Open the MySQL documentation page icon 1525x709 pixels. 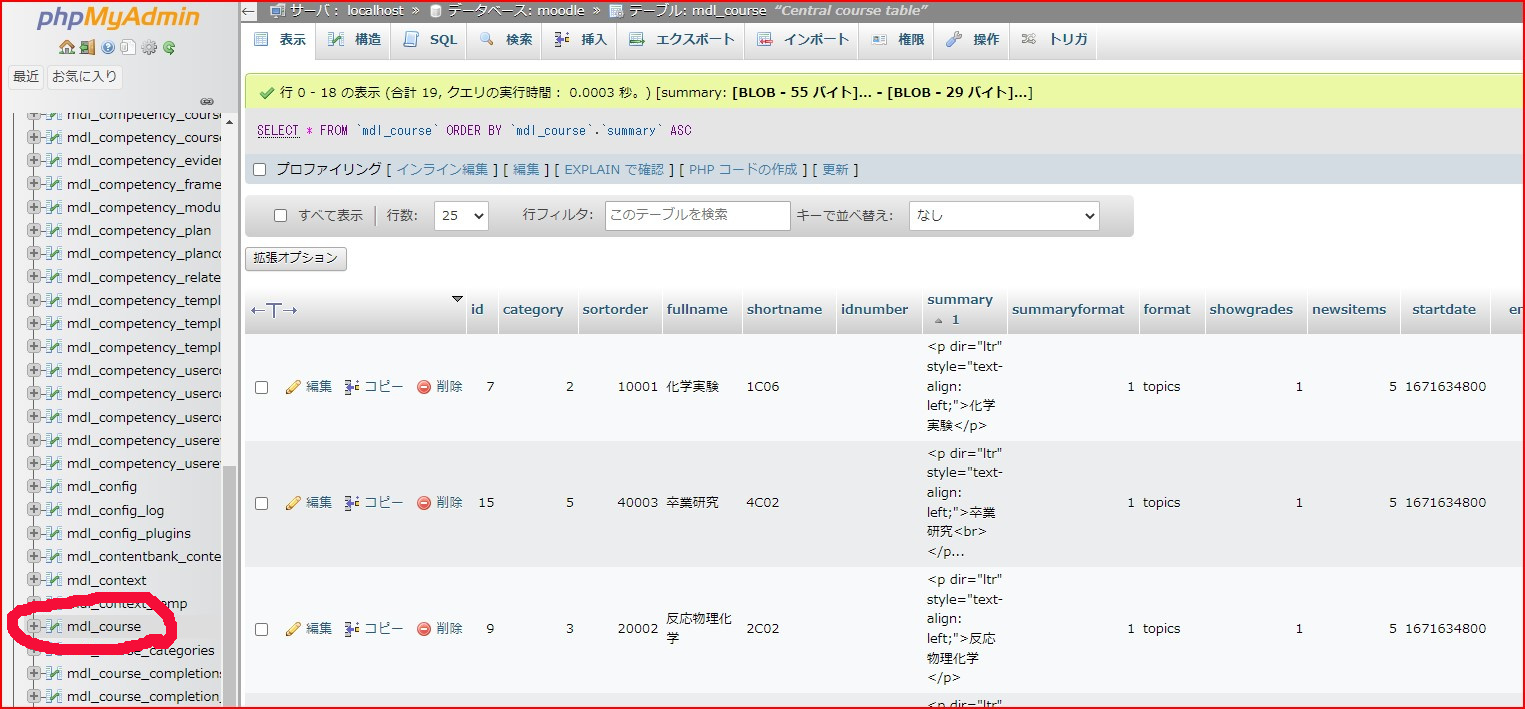[127, 47]
